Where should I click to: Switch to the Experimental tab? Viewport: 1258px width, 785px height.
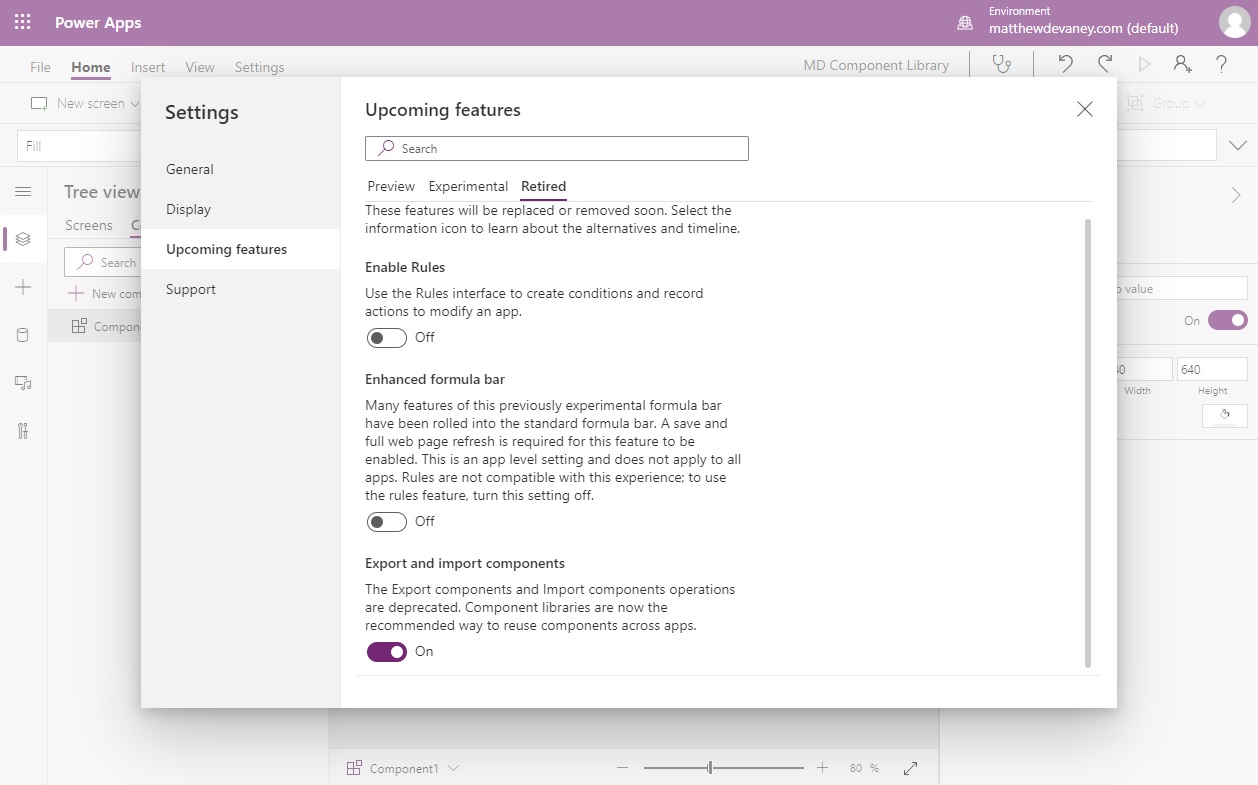(468, 186)
